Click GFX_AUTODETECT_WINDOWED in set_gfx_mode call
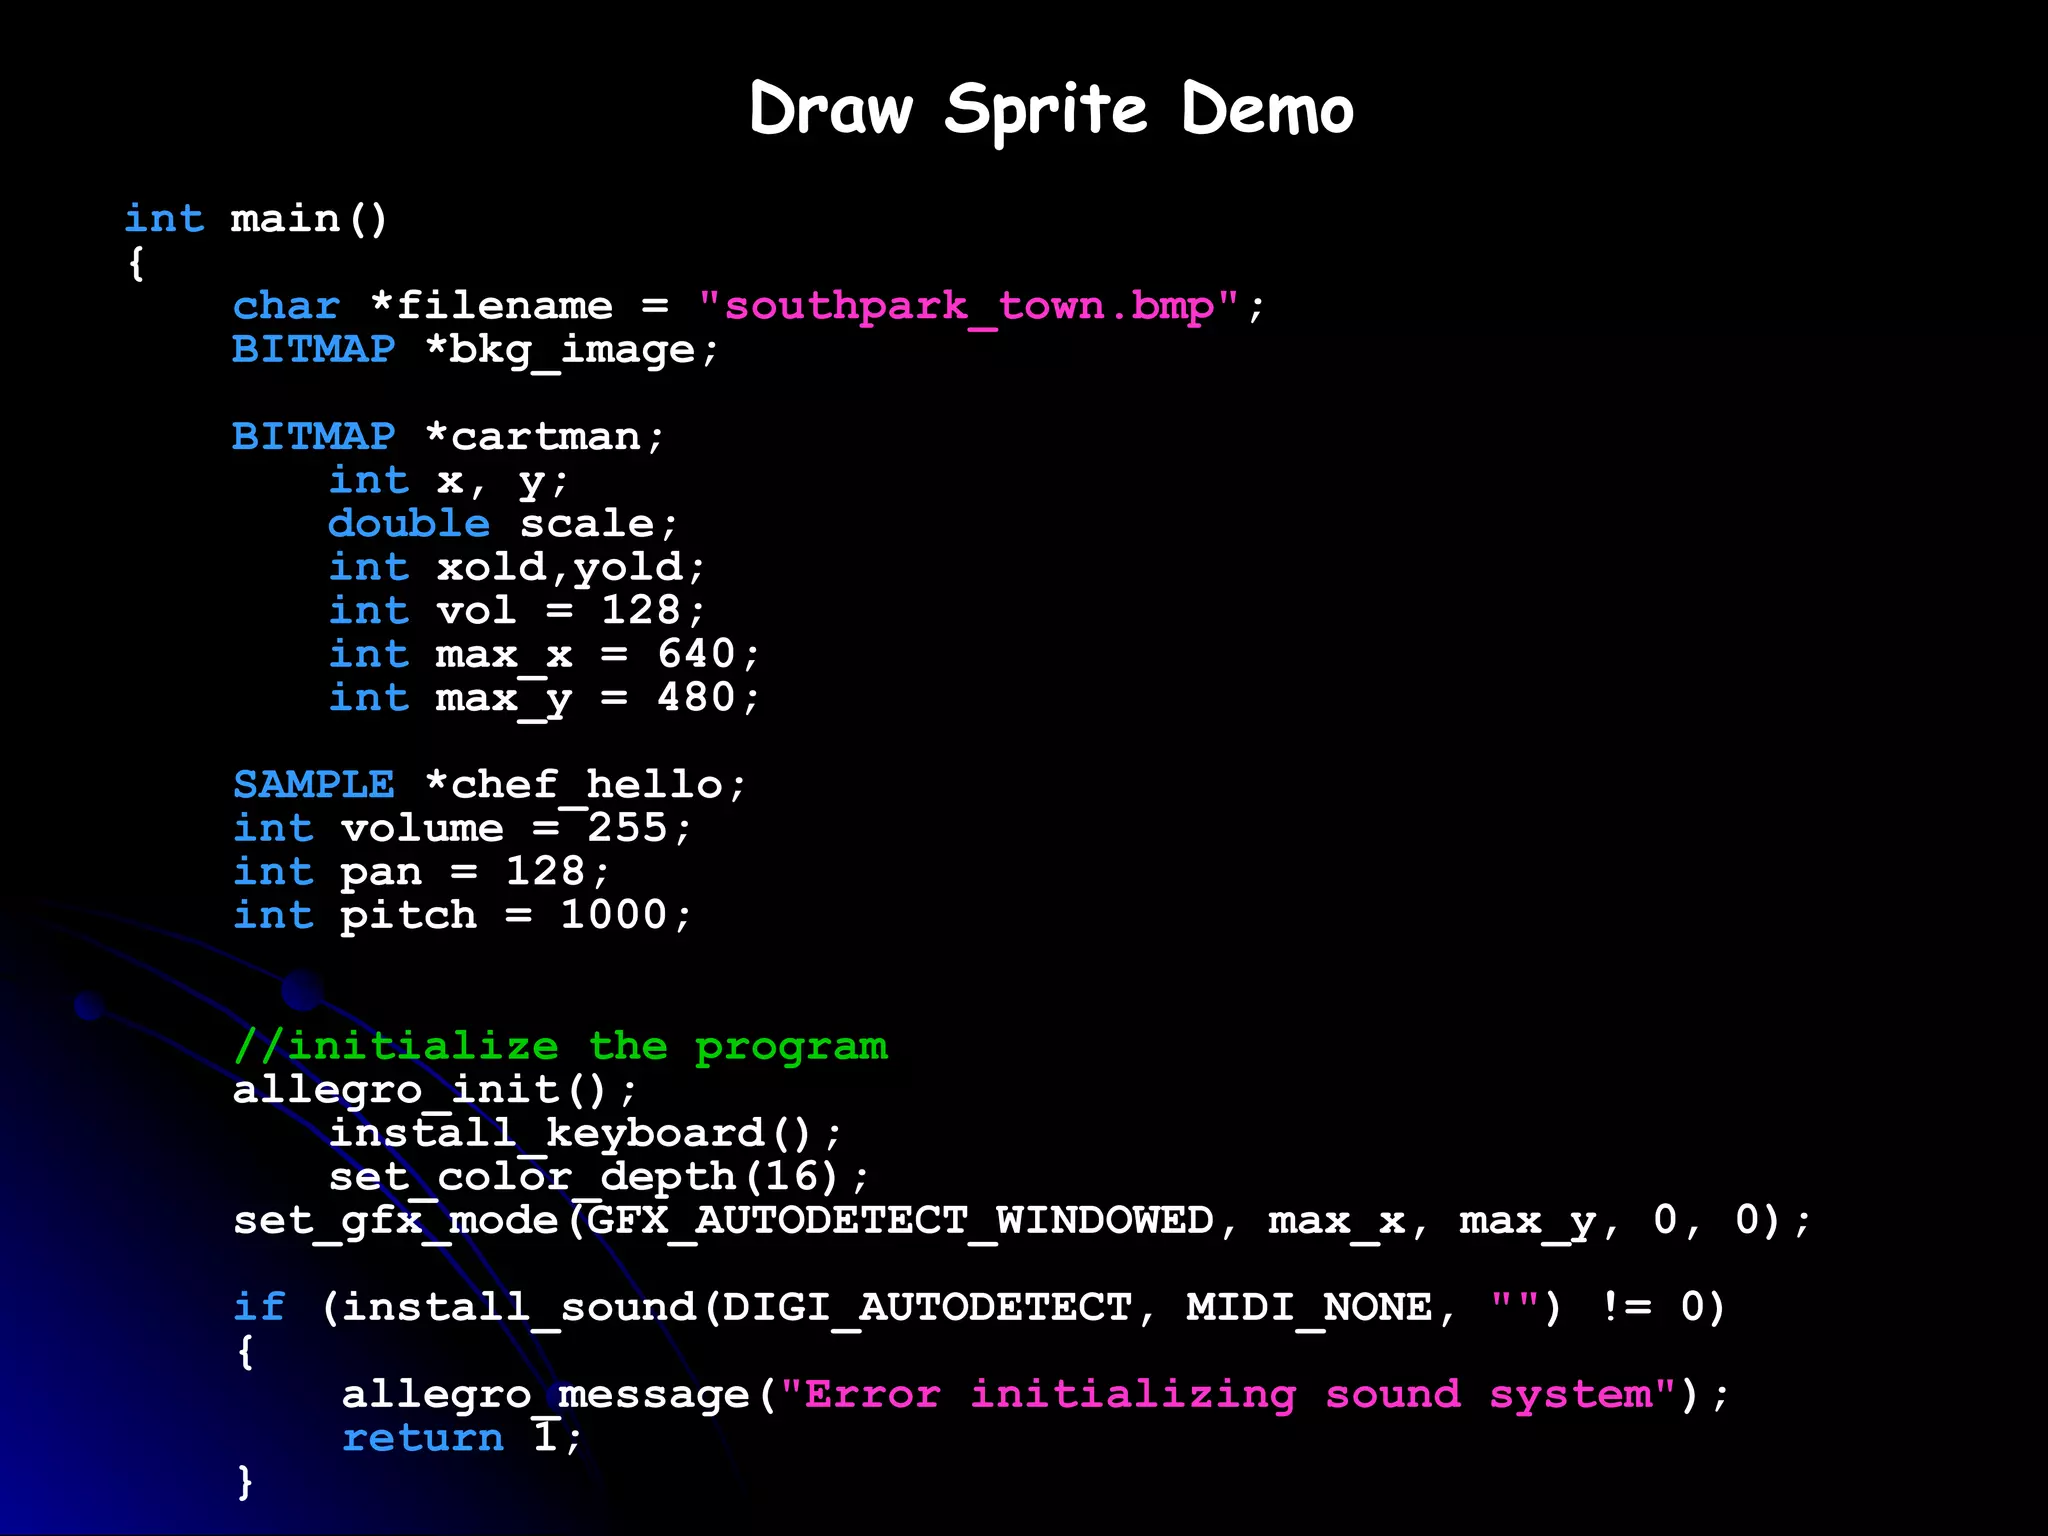This screenshot has height=1536, width=2048. [x=900, y=1221]
